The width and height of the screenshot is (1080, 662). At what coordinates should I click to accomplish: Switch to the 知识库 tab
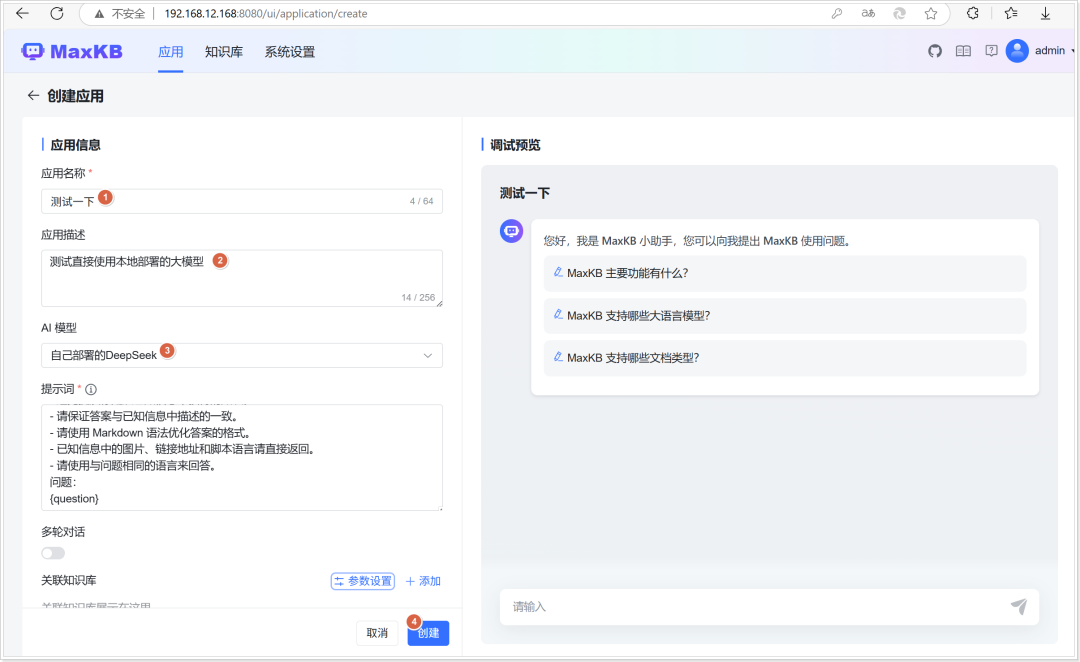click(224, 52)
